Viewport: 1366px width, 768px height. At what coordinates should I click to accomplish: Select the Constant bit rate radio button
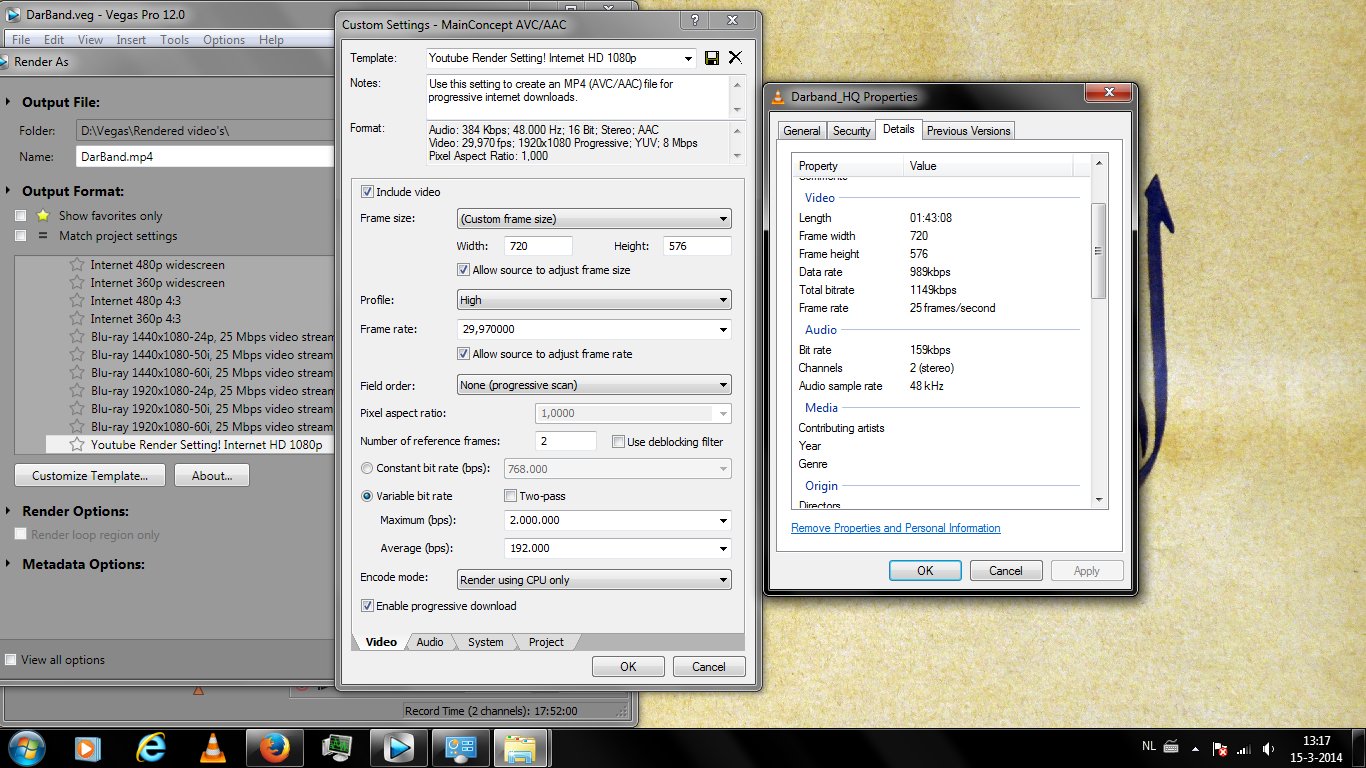[367, 468]
